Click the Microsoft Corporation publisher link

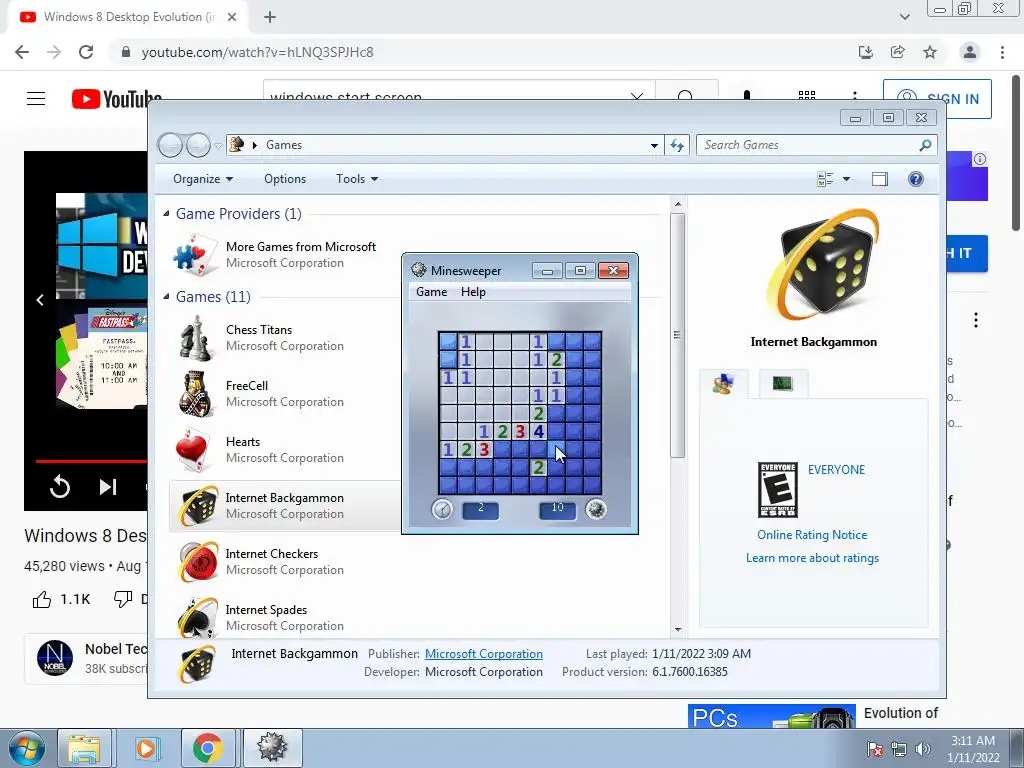click(x=484, y=654)
